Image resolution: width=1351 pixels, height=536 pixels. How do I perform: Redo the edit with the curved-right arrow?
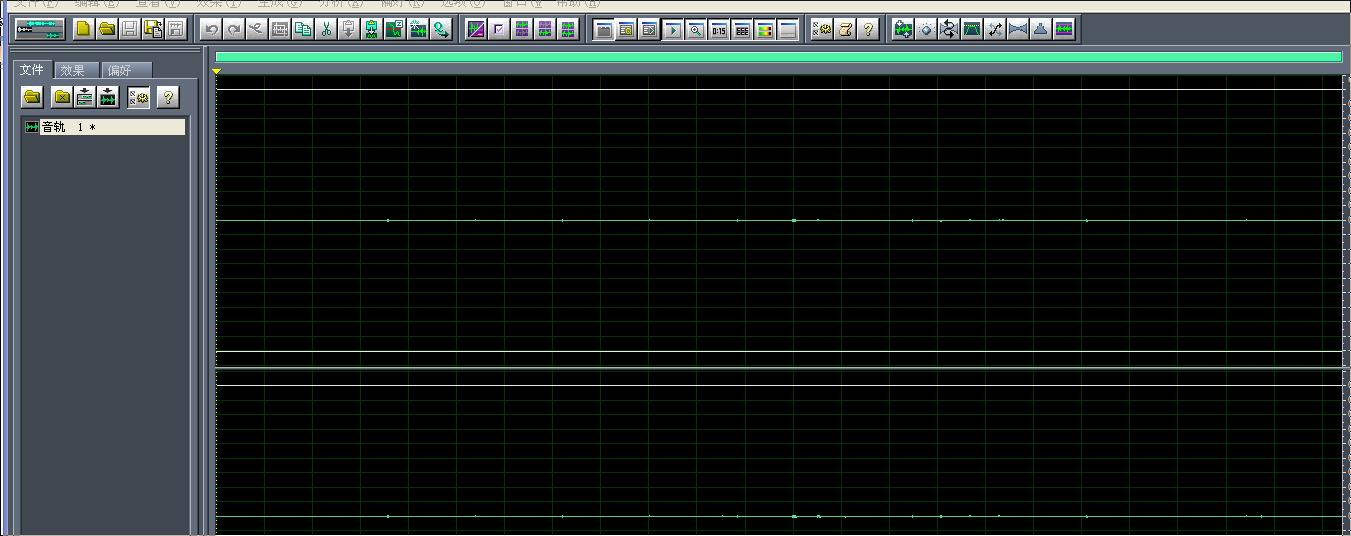tap(234, 29)
